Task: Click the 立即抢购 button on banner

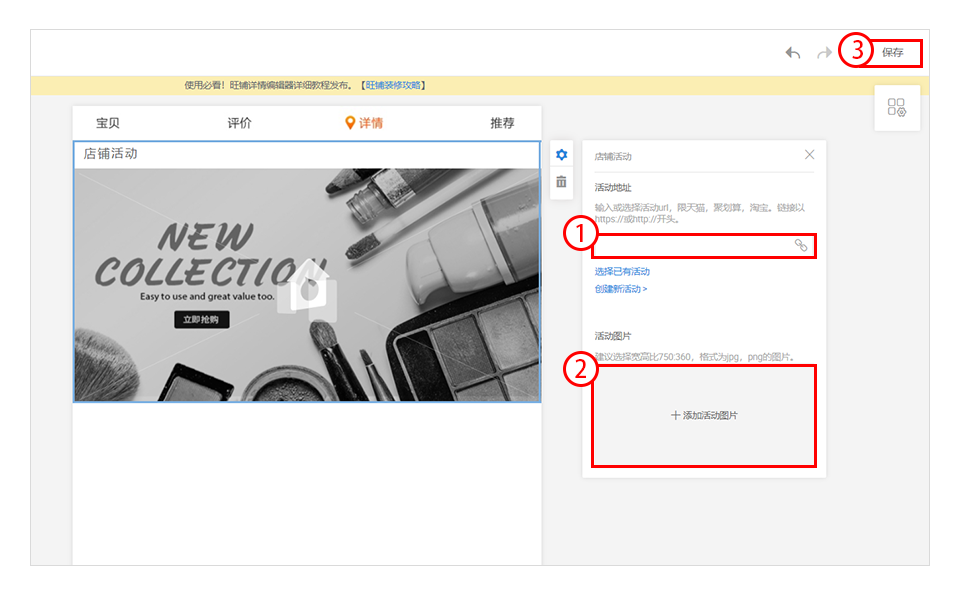Action: click(x=202, y=320)
